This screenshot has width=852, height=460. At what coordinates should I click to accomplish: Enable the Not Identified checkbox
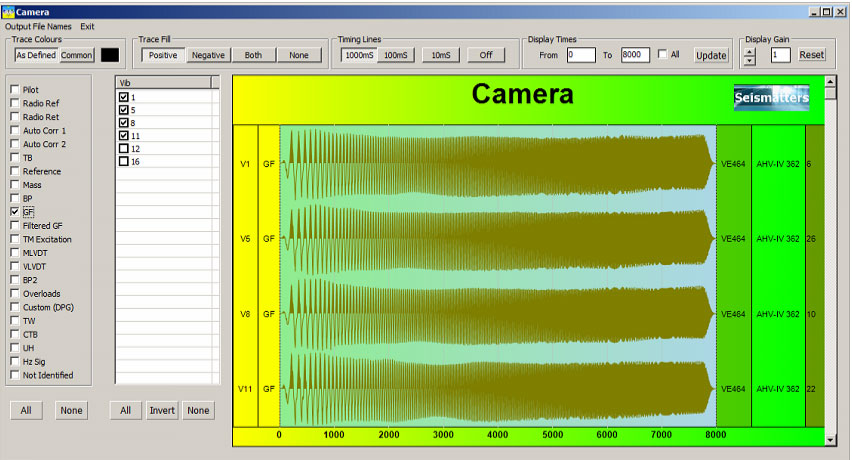(x=15, y=375)
